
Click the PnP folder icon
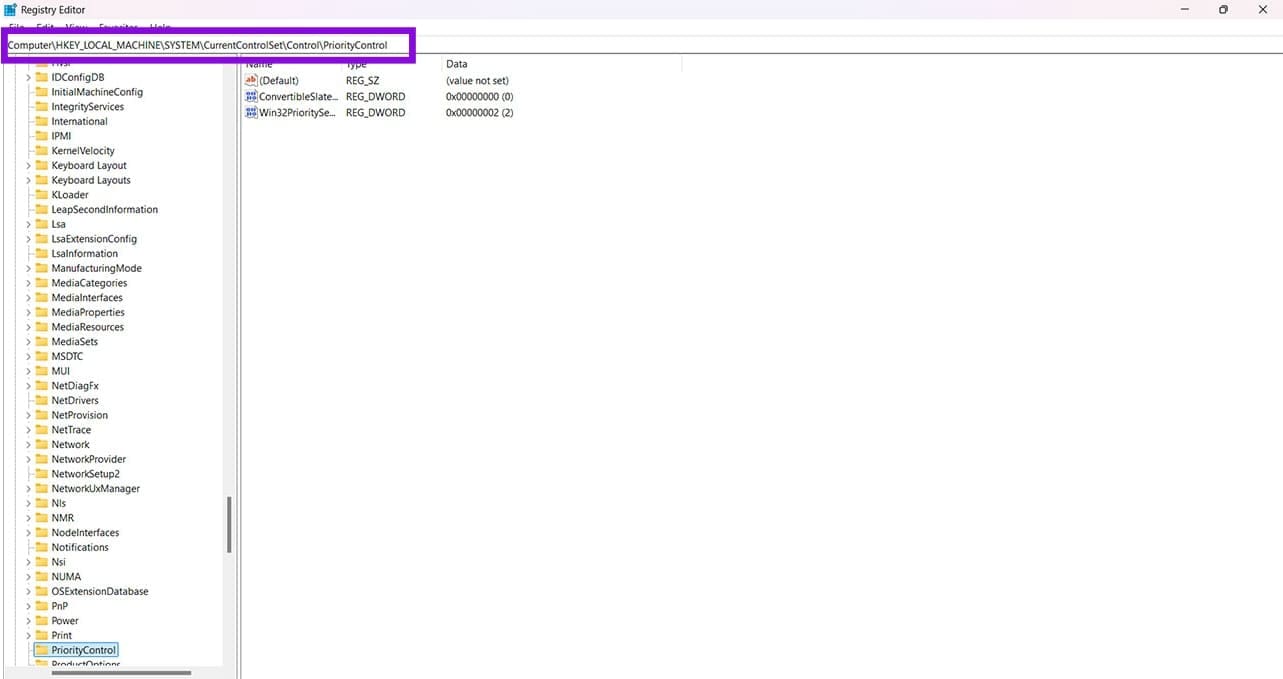[x=42, y=606]
